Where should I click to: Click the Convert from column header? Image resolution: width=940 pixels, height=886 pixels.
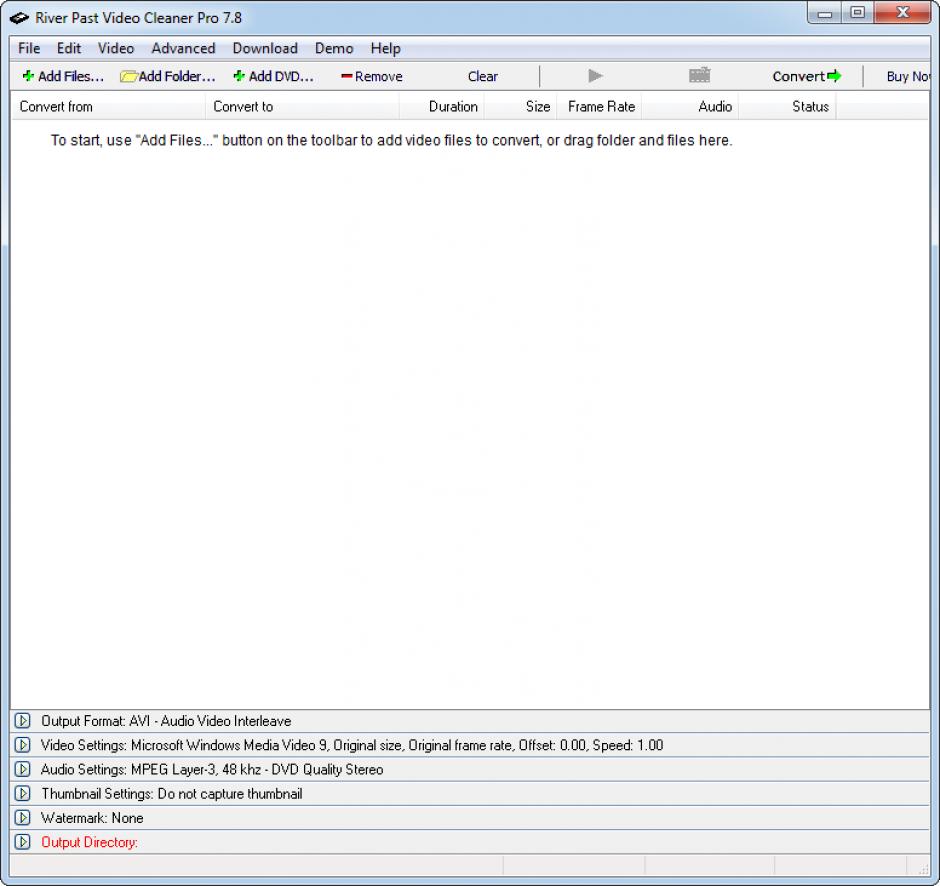(x=109, y=106)
